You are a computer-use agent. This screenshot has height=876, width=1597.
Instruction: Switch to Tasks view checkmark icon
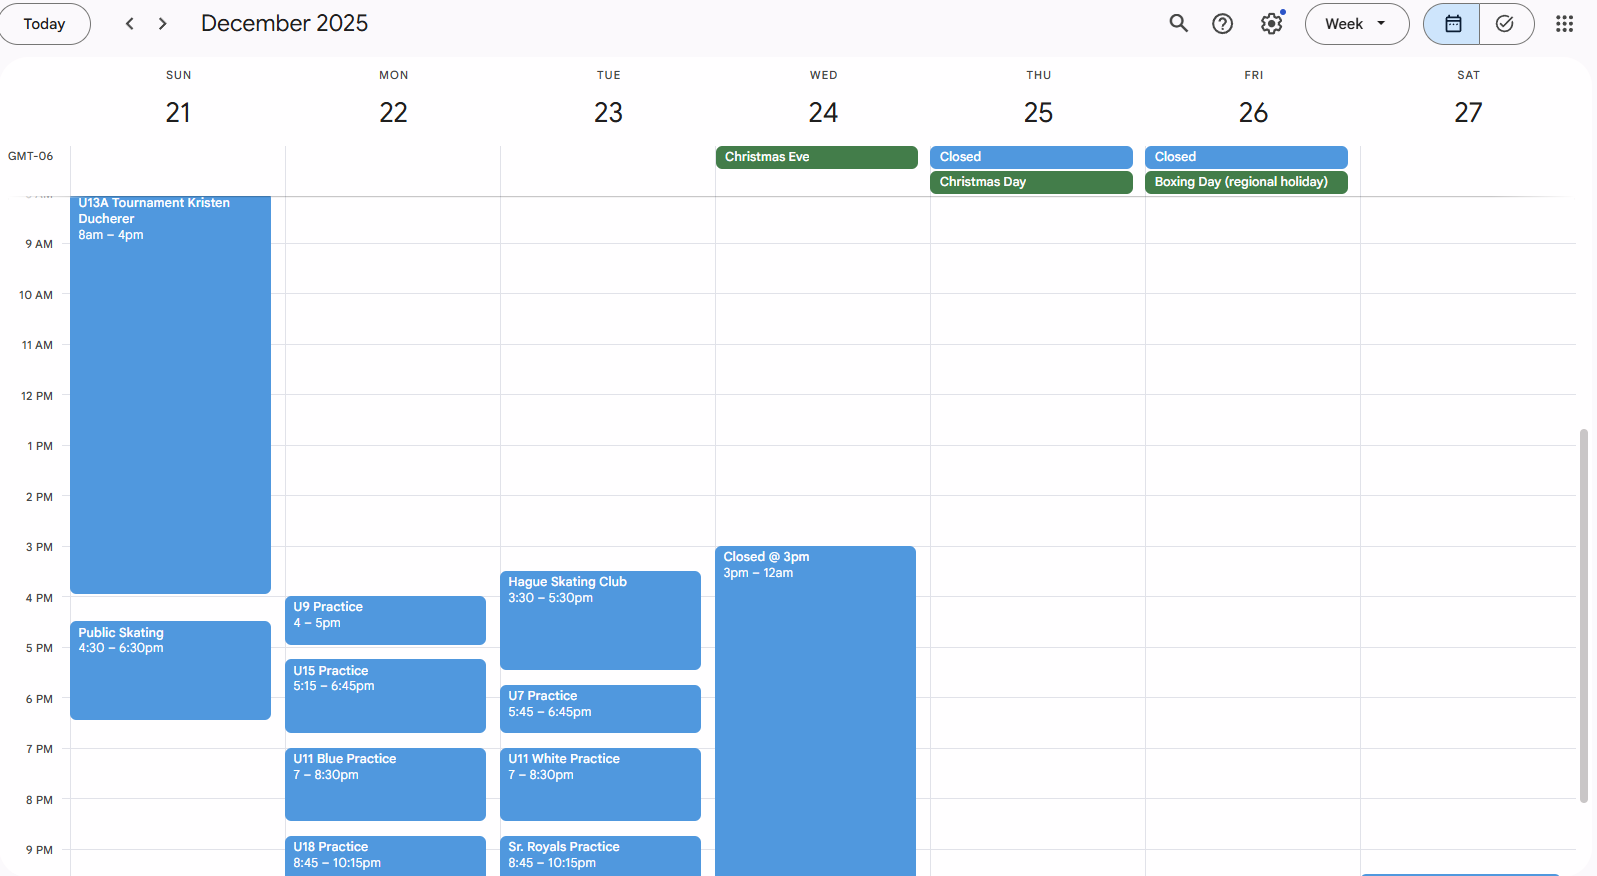[x=1505, y=24]
